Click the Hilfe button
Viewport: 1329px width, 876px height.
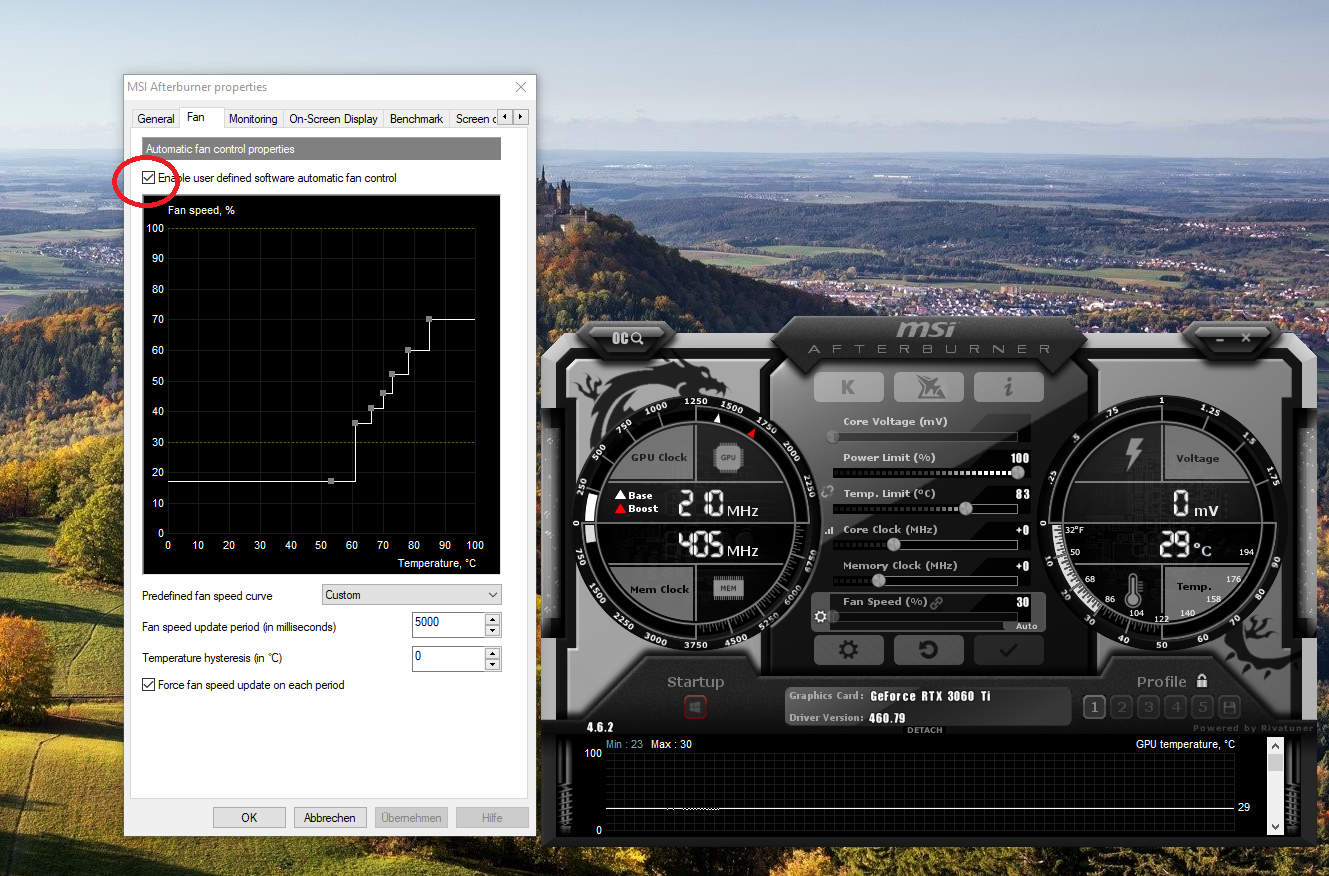(x=492, y=818)
